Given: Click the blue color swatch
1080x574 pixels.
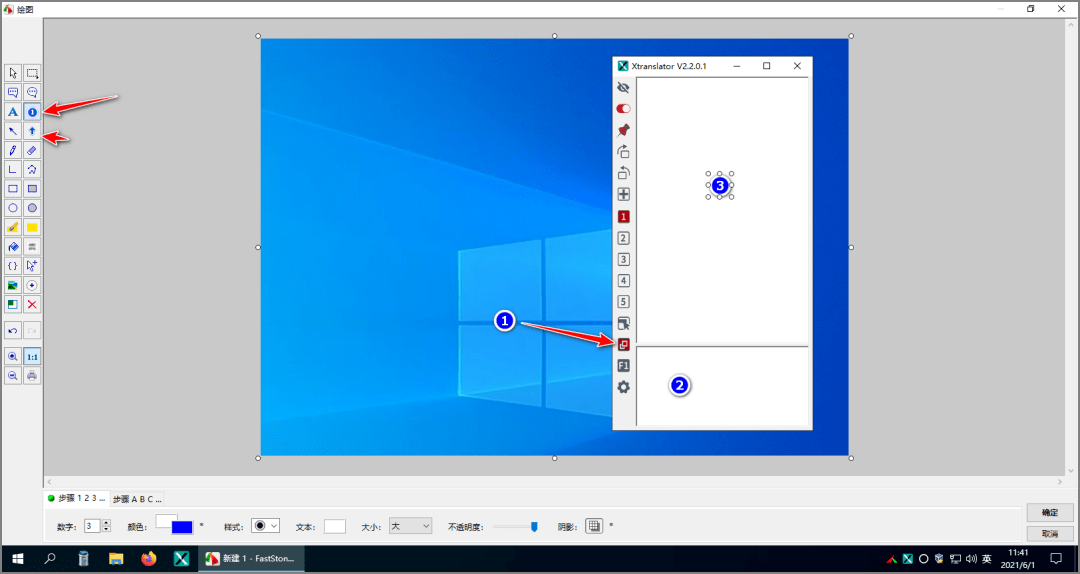Looking at the screenshot, I should (x=182, y=528).
